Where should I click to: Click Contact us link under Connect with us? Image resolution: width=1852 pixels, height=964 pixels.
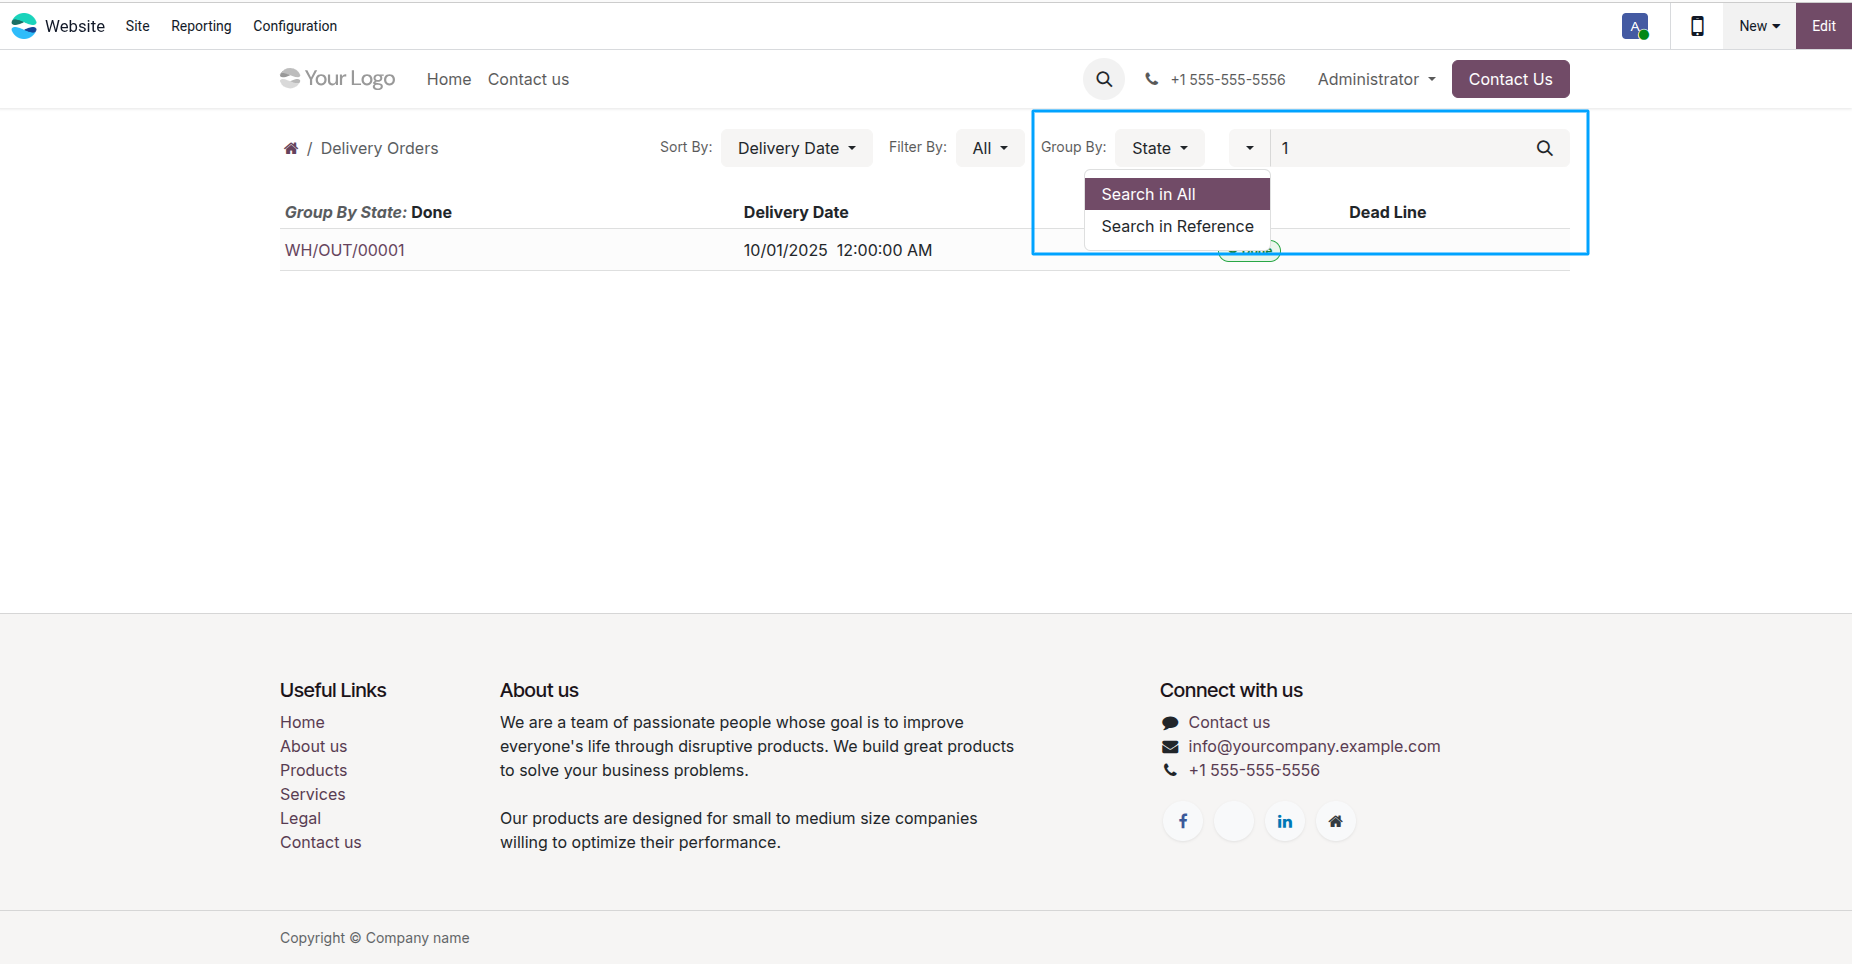[x=1229, y=722]
